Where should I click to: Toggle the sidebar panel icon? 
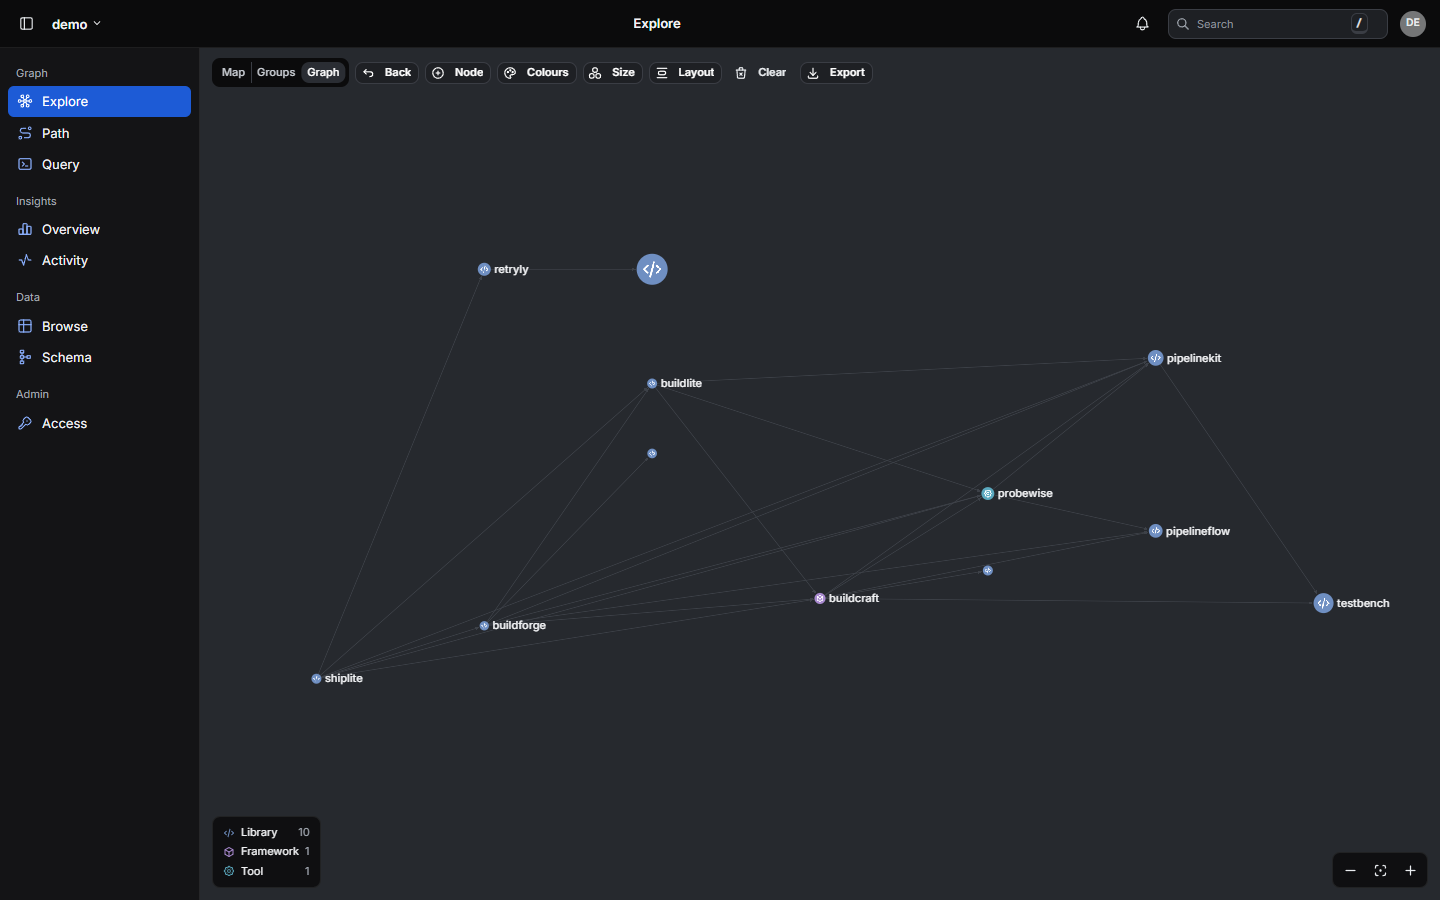27,24
